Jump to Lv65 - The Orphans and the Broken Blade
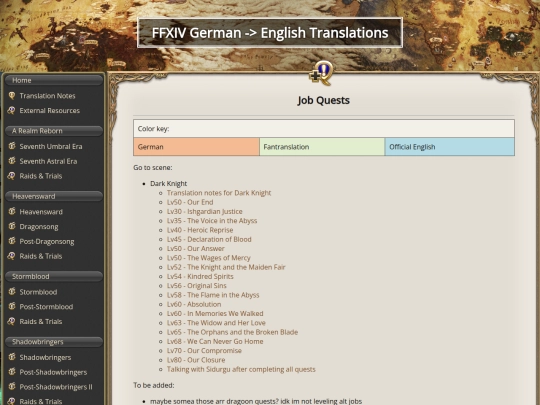Screen dimensions: 540x405 (x=232, y=332)
